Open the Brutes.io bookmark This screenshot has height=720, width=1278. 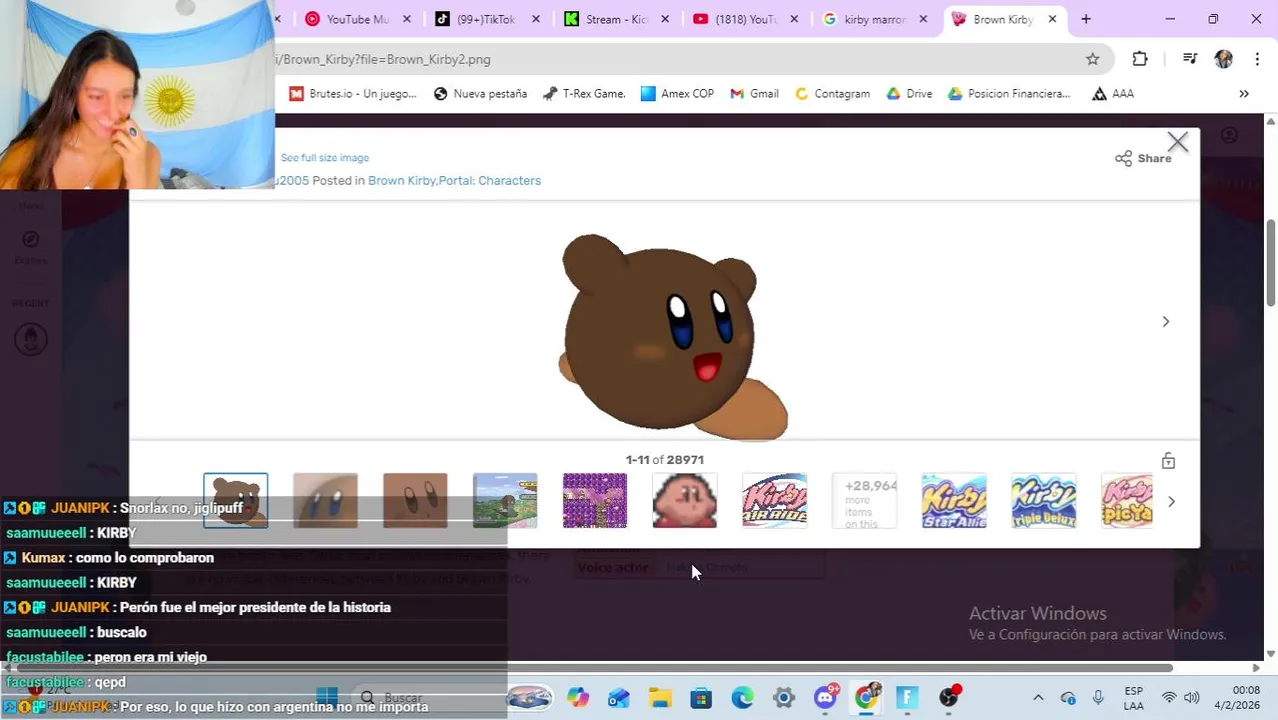click(x=353, y=93)
